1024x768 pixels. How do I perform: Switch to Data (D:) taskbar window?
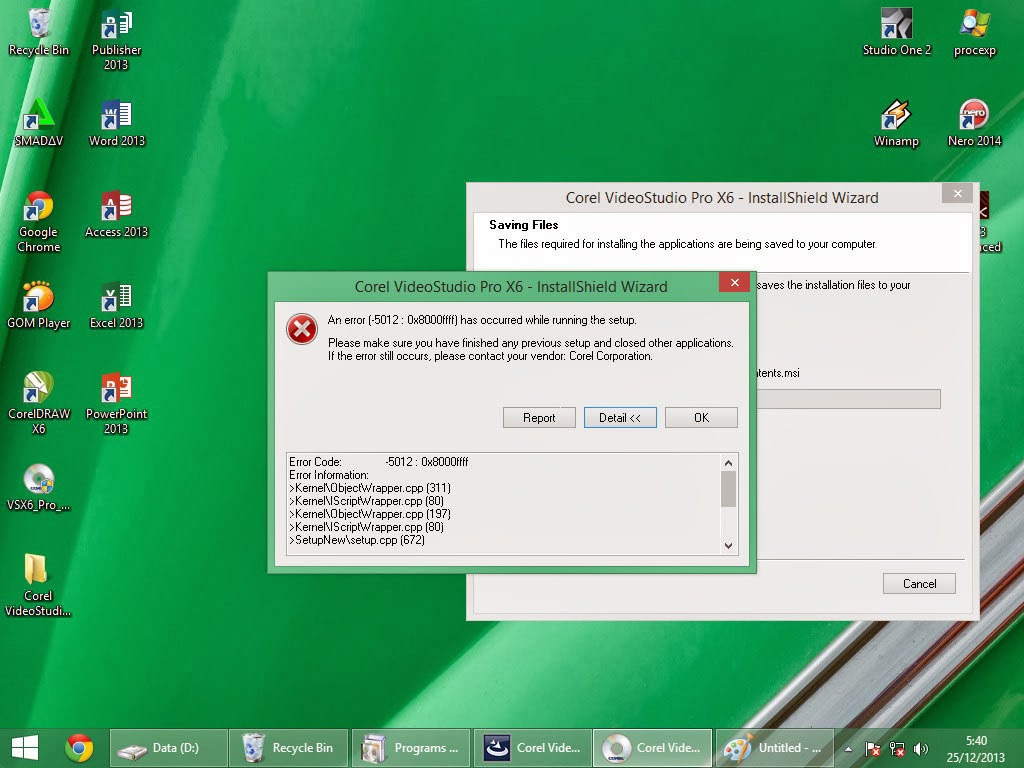point(168,748)
